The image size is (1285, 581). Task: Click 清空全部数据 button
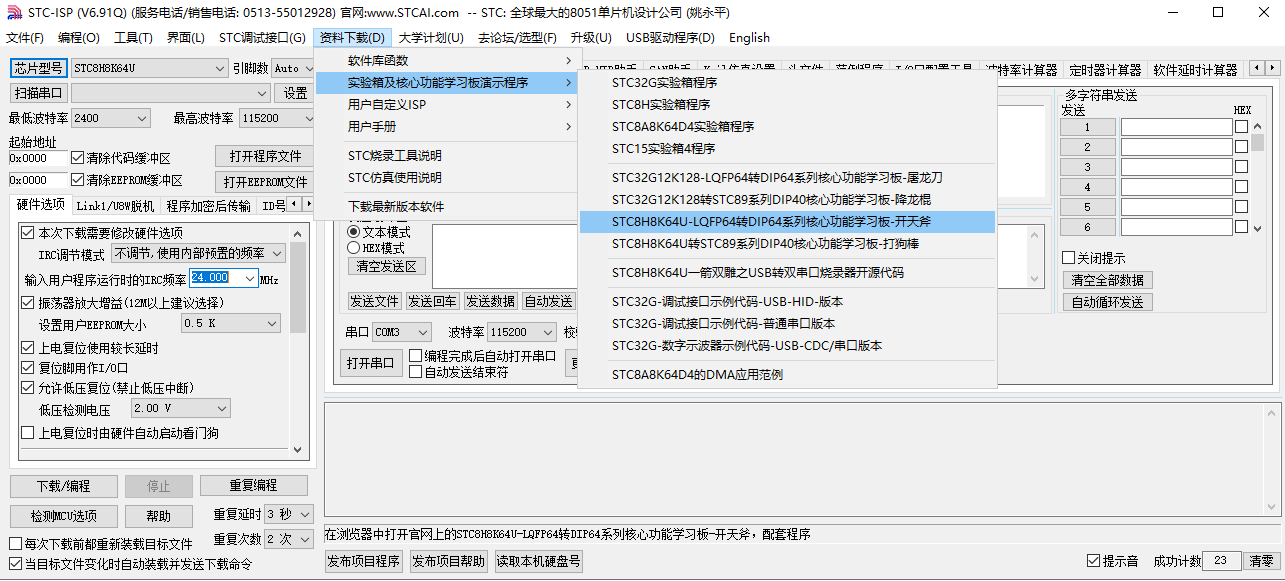click(1107, 280)
